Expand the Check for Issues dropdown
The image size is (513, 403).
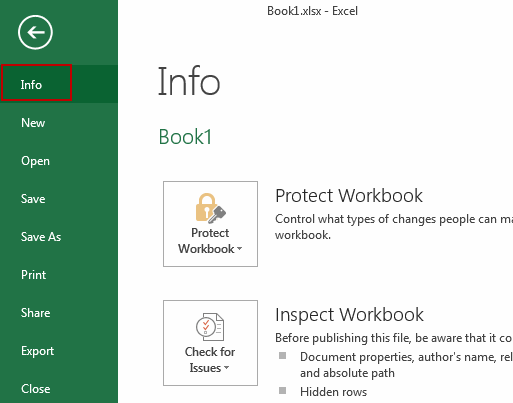click(x=210, y=343)
